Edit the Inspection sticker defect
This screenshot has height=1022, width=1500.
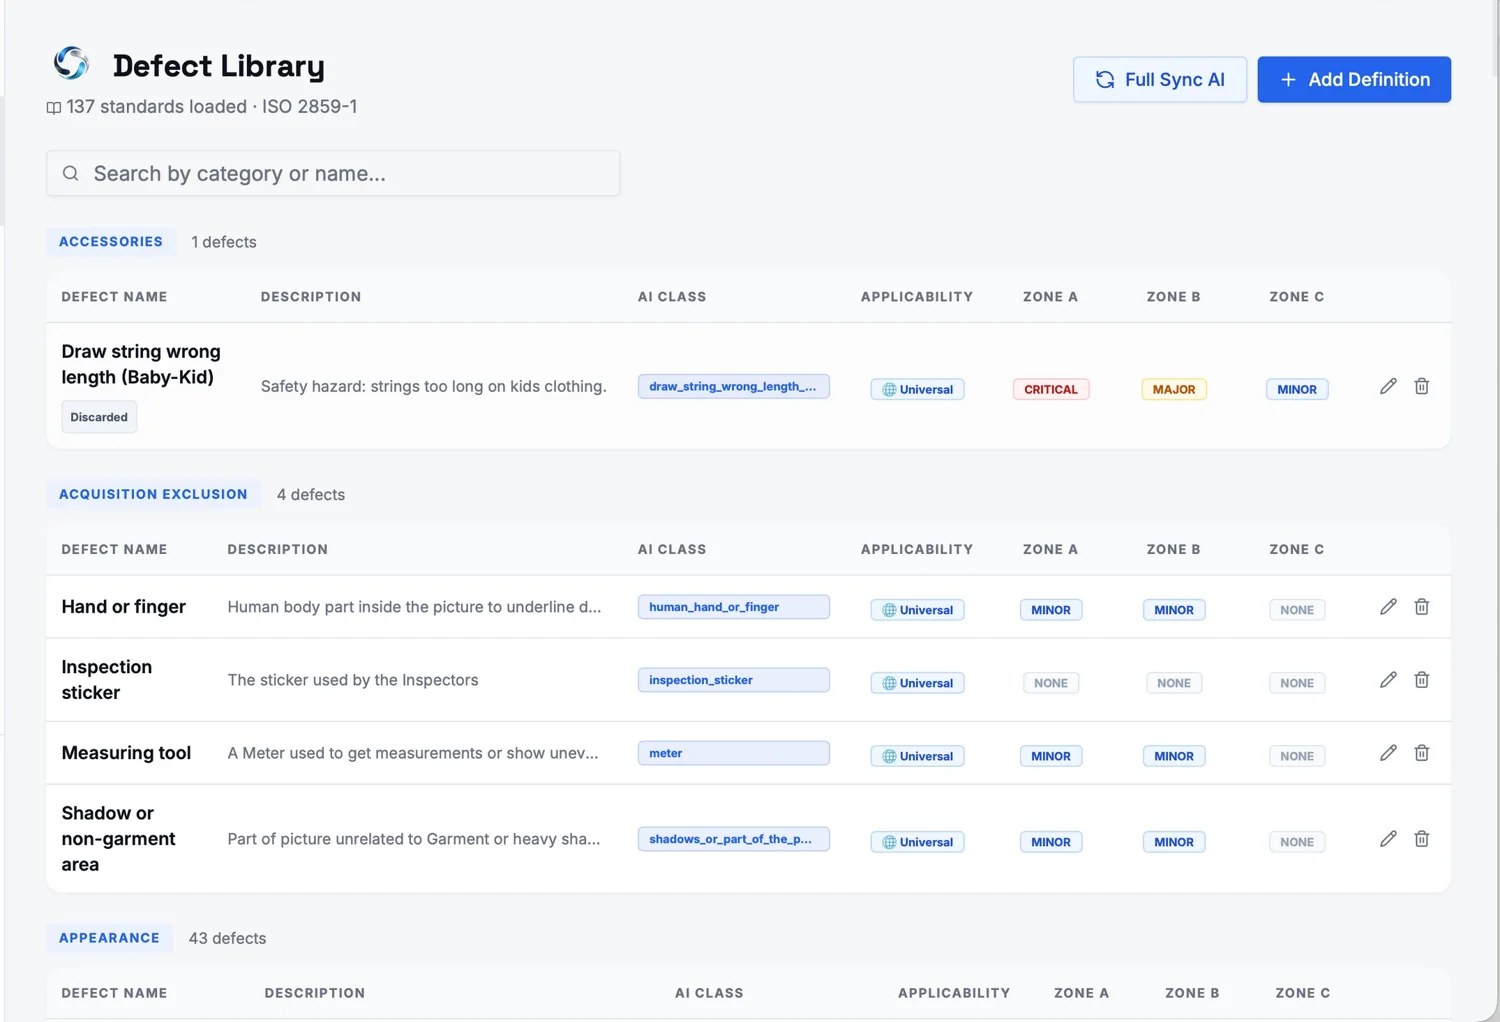point(1388,679)
